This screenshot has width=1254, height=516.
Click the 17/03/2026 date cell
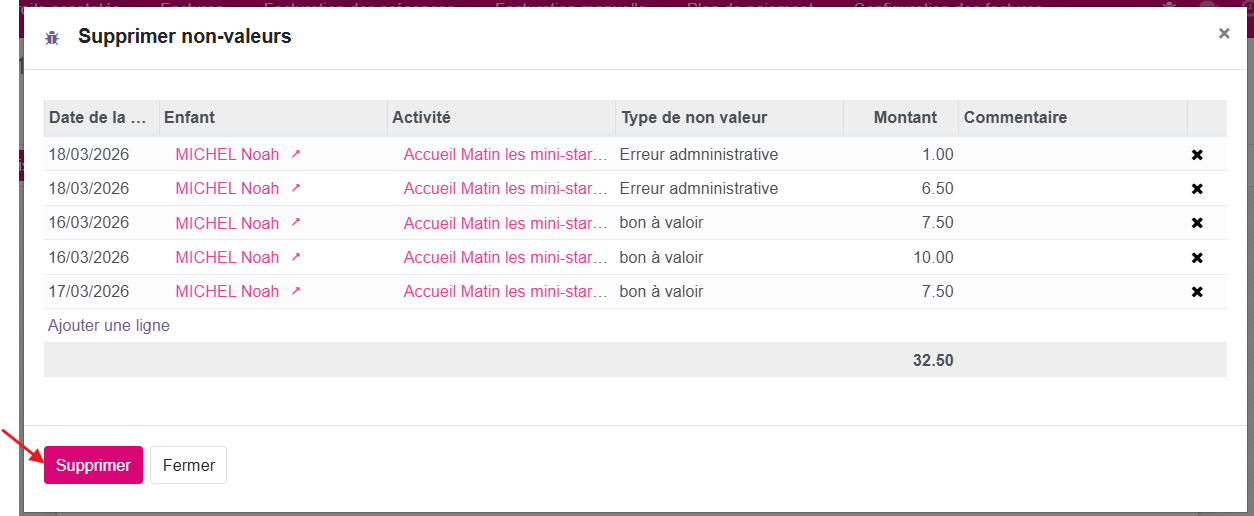pos(101,291)
